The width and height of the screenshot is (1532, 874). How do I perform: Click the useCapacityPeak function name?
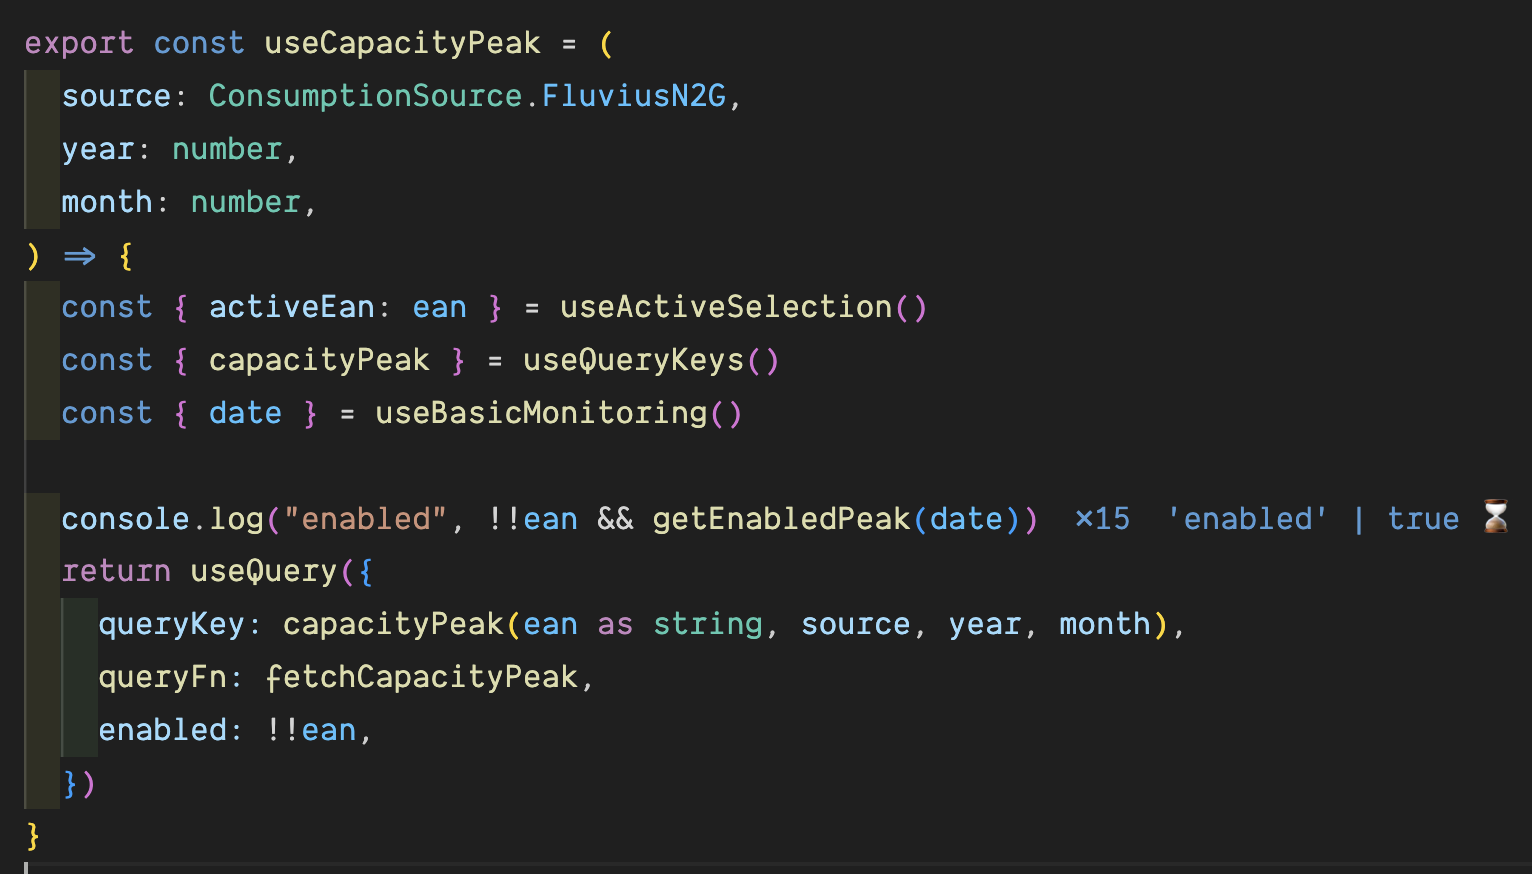tap(402, 43)
